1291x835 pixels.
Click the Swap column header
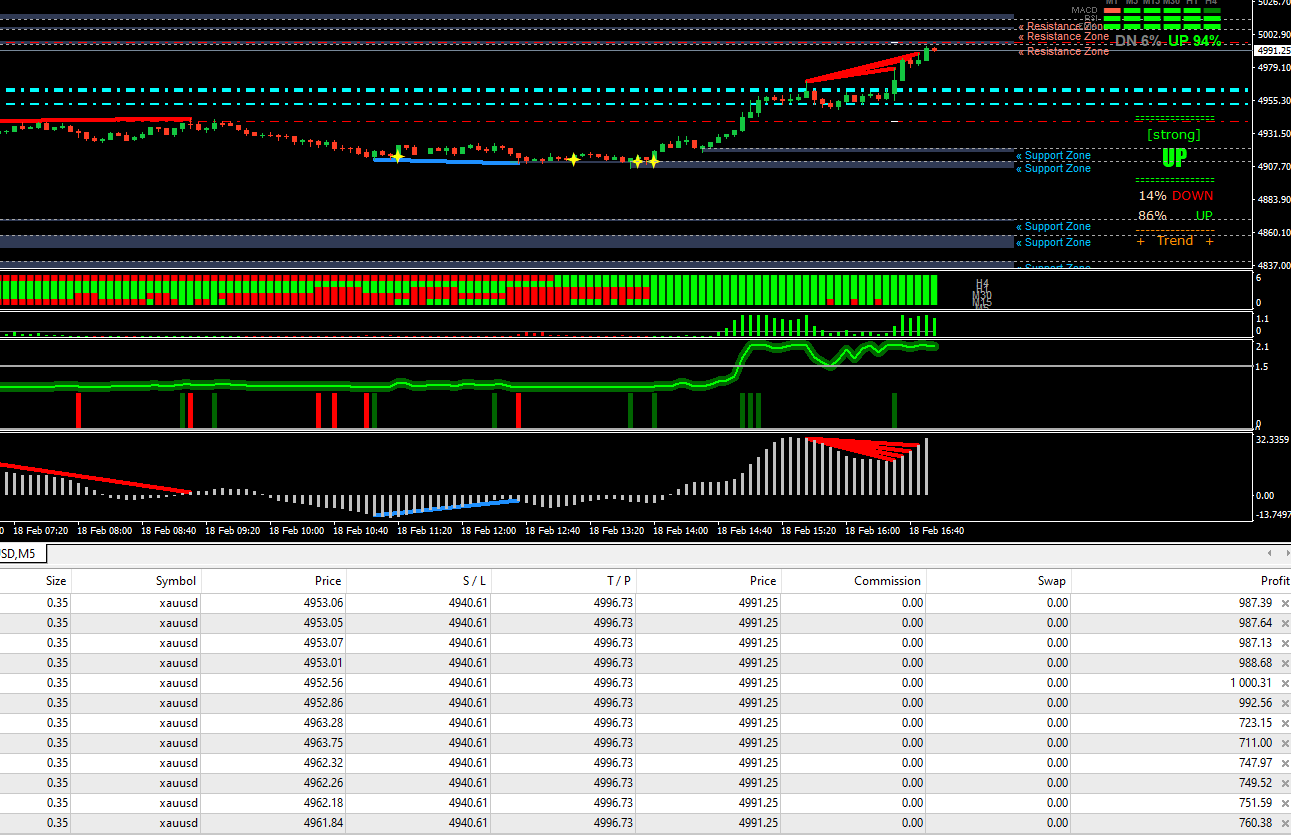[x=1051, y=580]
